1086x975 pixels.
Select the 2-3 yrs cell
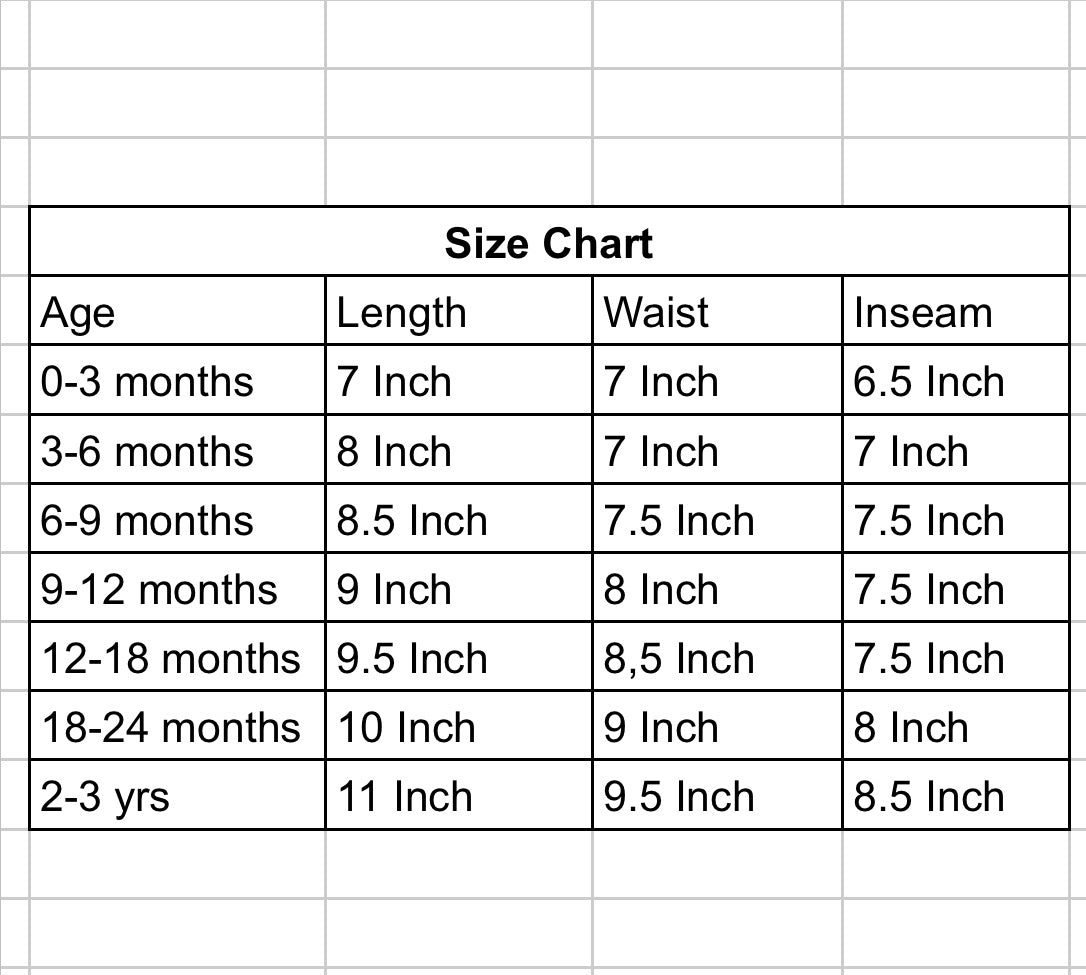178,794
